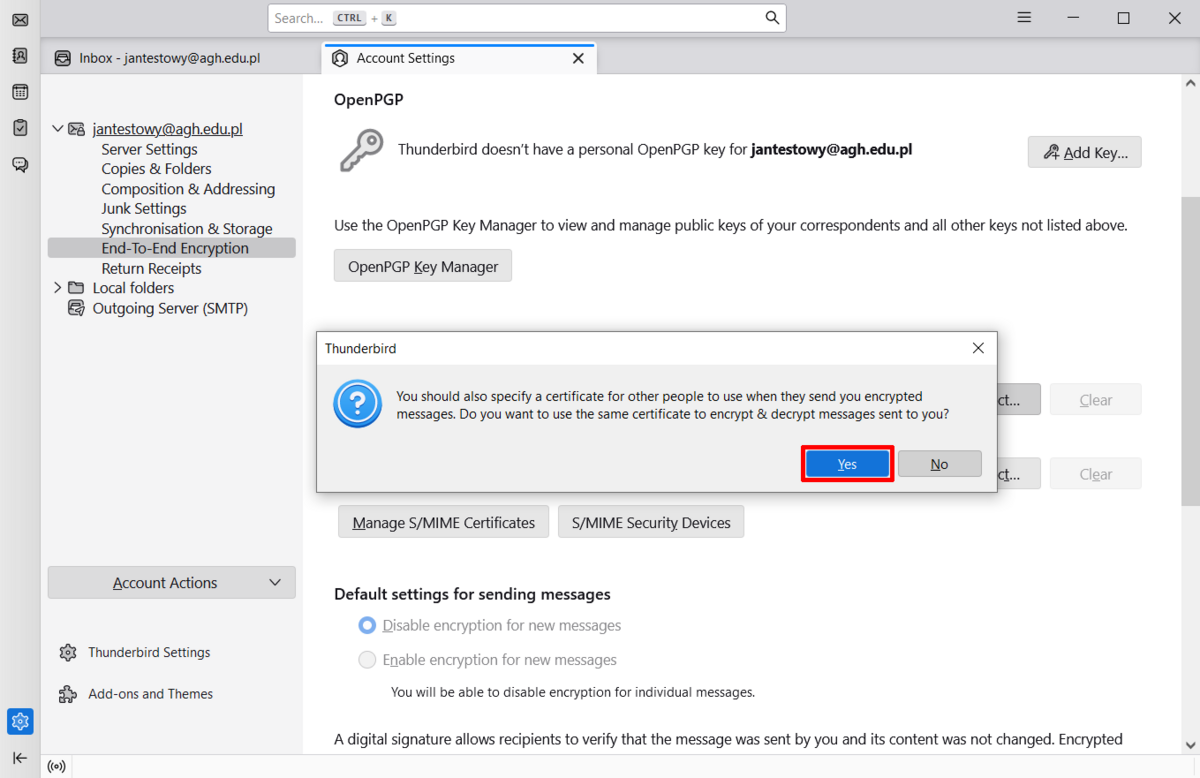
Task: Open the Thunderbird app menu hamburger
Action: coord(1024,18)
